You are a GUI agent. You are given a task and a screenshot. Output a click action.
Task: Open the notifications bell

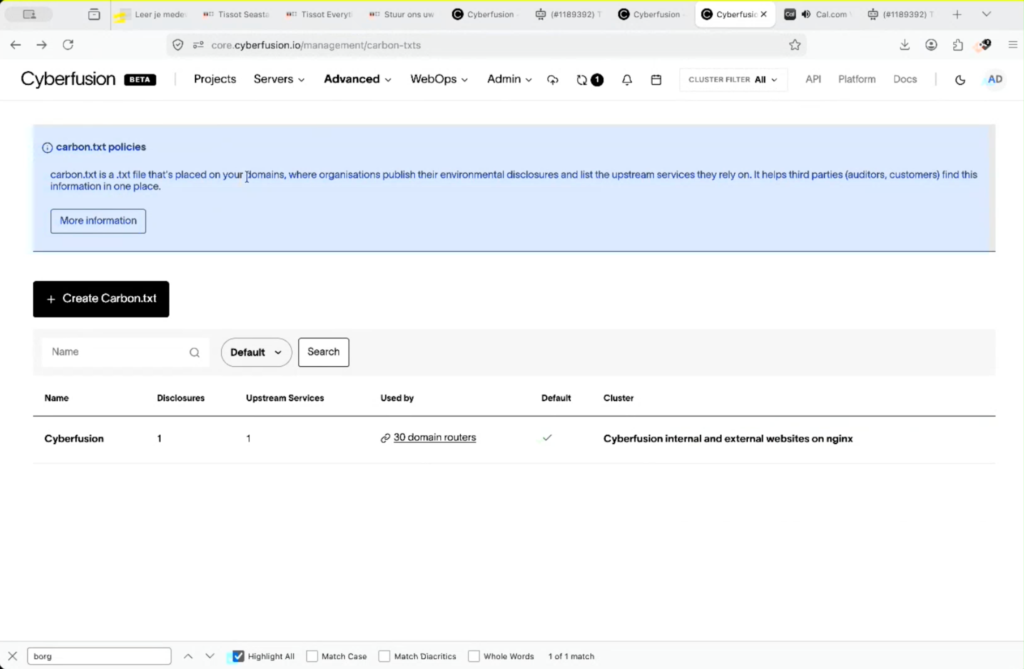point(626,80)
